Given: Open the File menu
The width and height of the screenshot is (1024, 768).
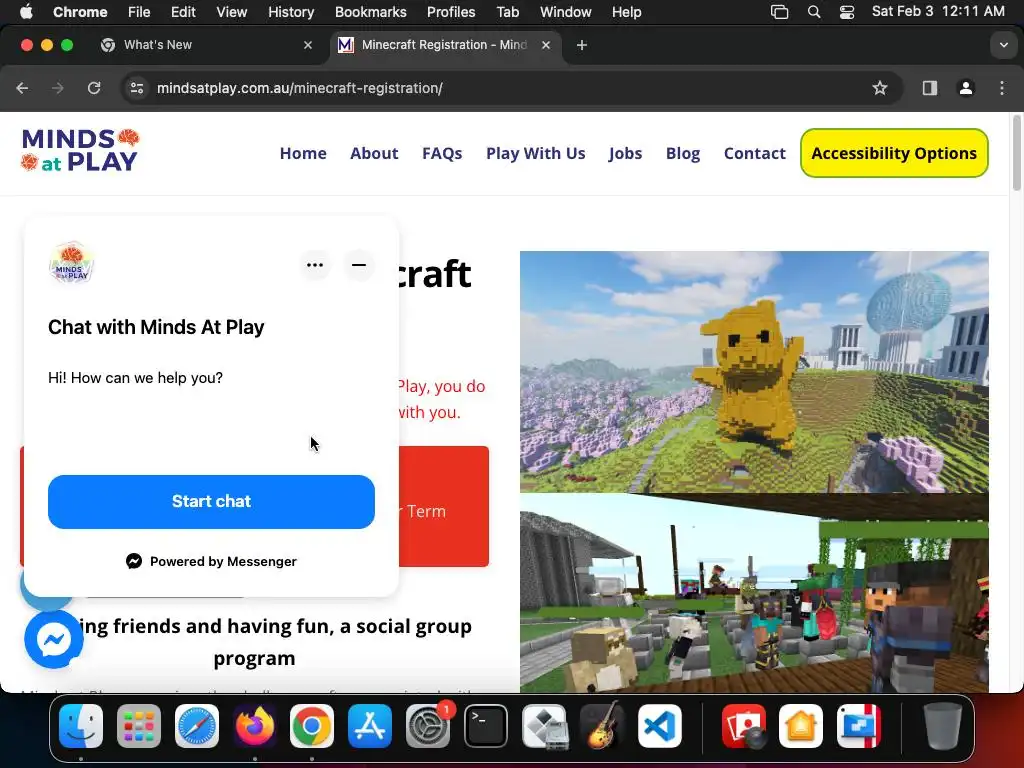Looking at the screenshot, I should (x=139, y=12).
